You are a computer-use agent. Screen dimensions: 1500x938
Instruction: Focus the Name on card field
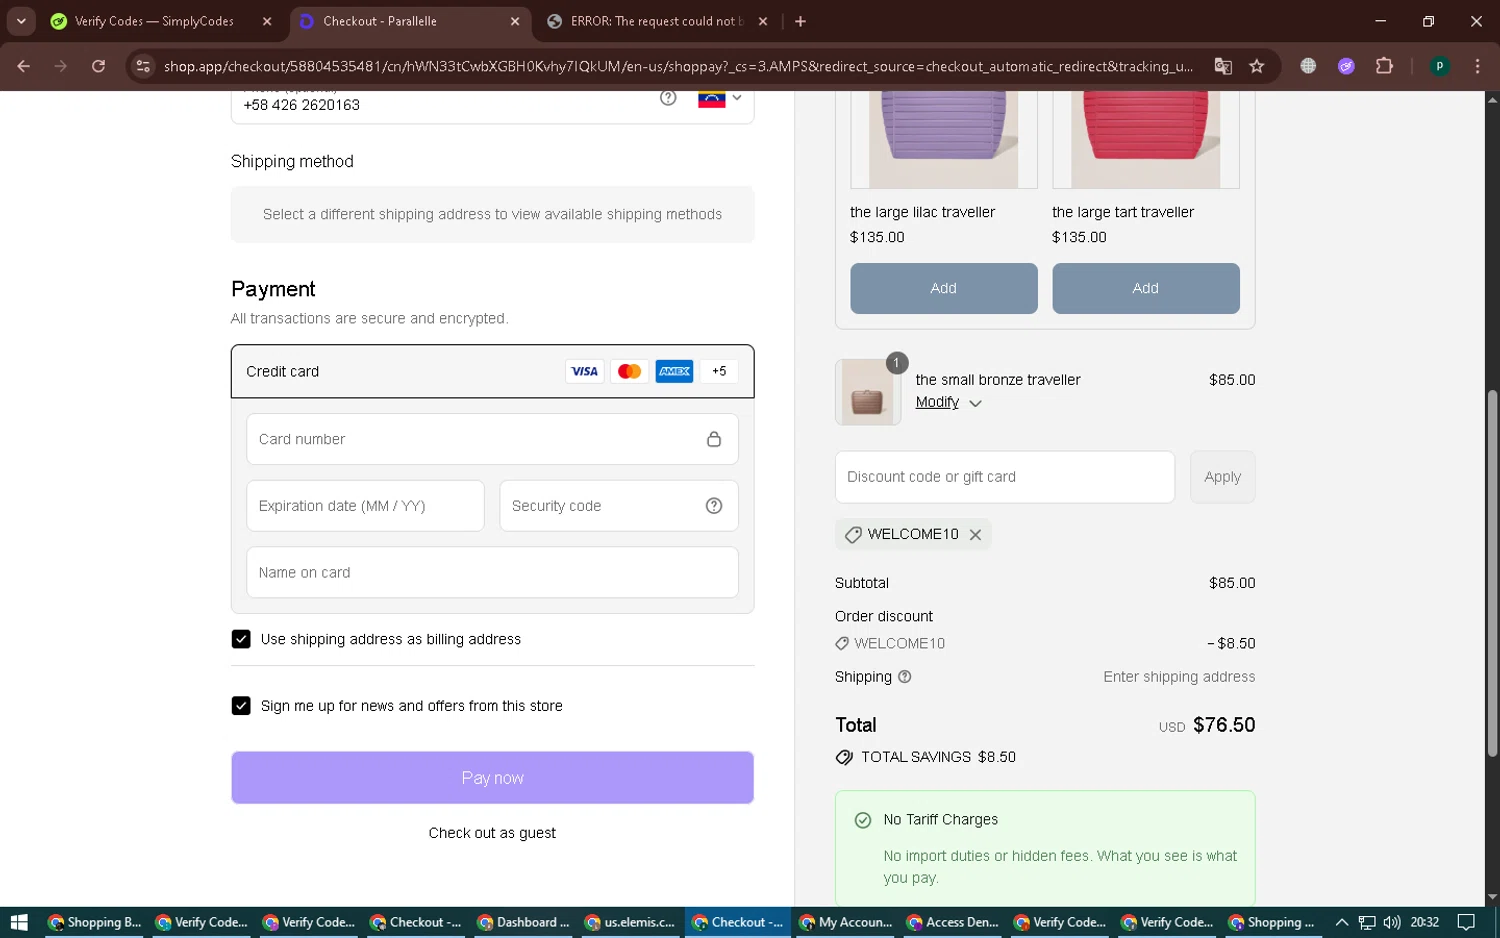click(x=492, y=572)
